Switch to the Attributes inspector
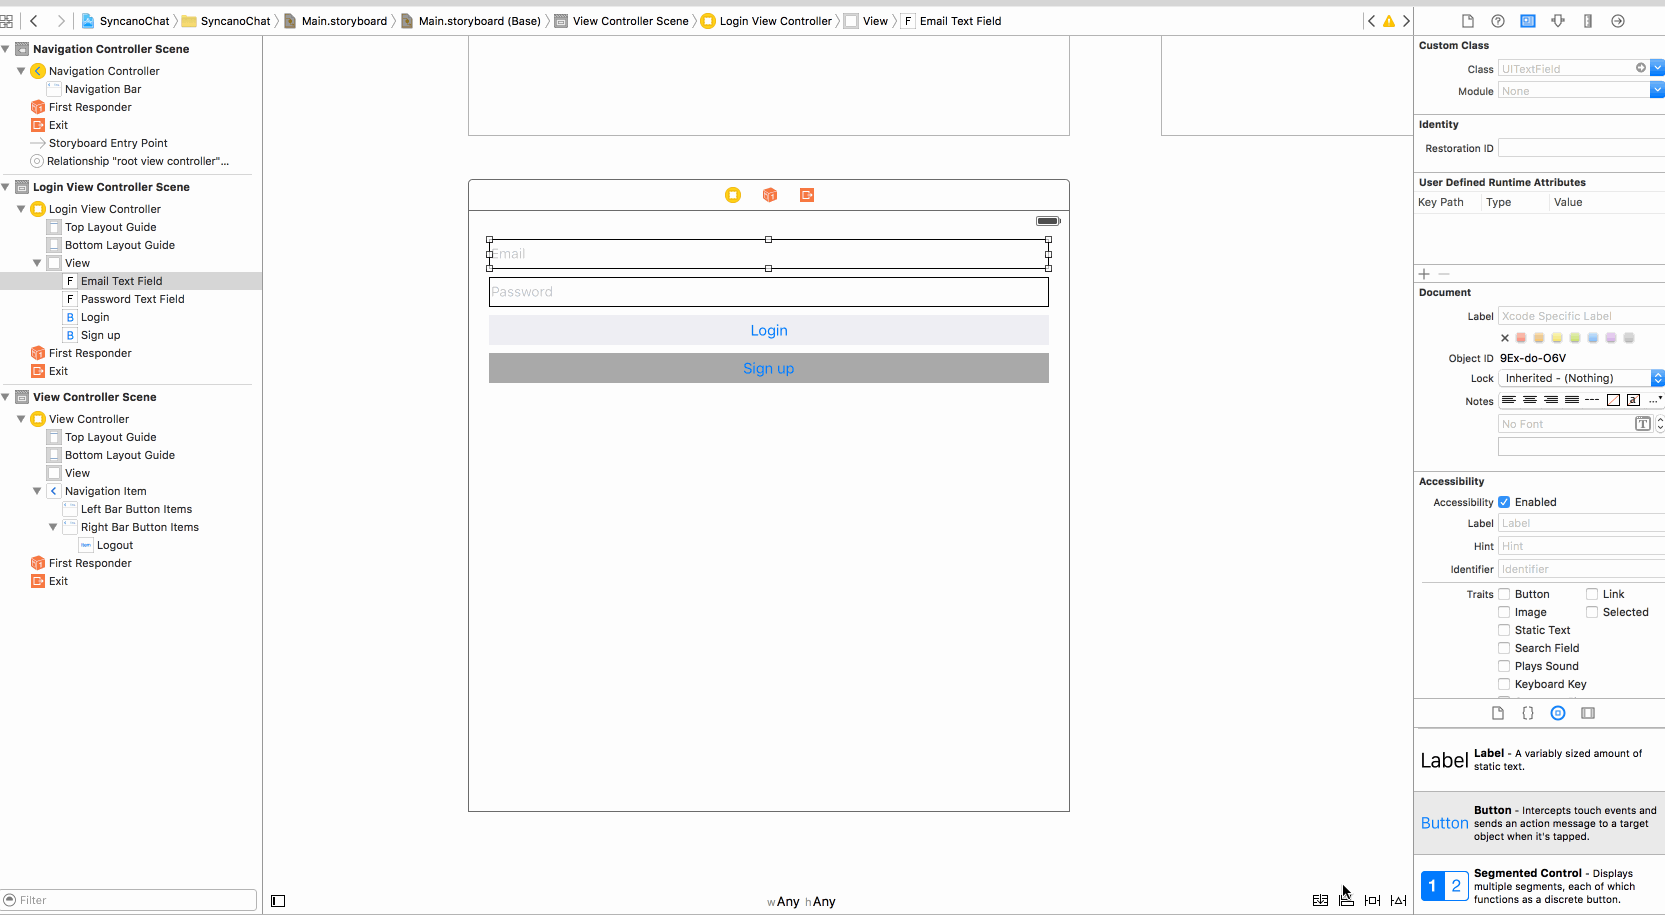 (x=1558, y=21)
